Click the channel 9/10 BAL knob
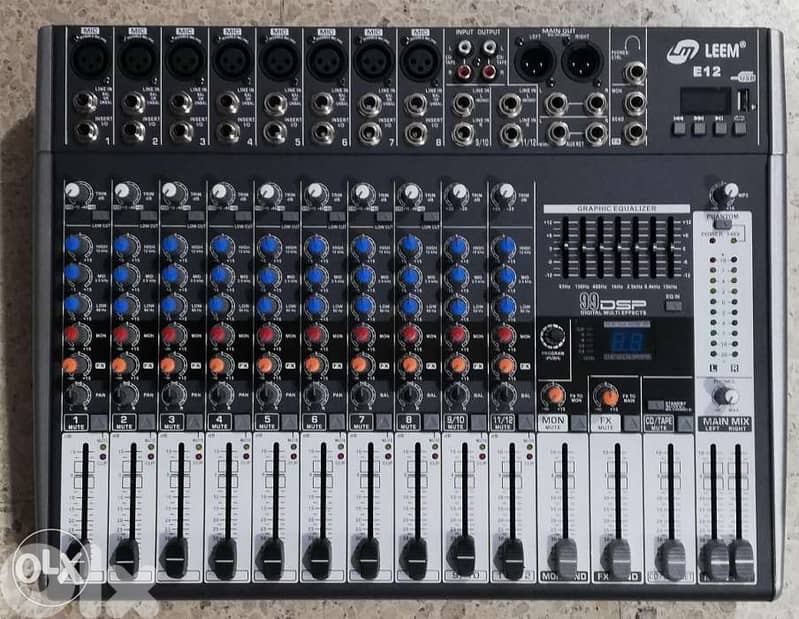This screenshot has height=619, width=799. click(x=457, y=394)
